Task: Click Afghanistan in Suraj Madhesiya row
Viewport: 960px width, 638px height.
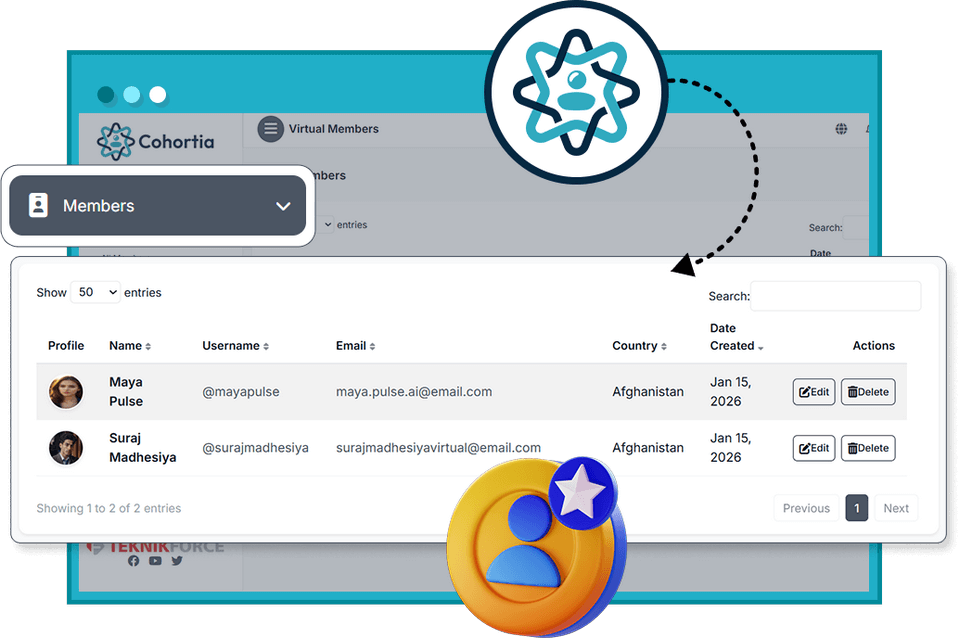Action: coord(648,448)
